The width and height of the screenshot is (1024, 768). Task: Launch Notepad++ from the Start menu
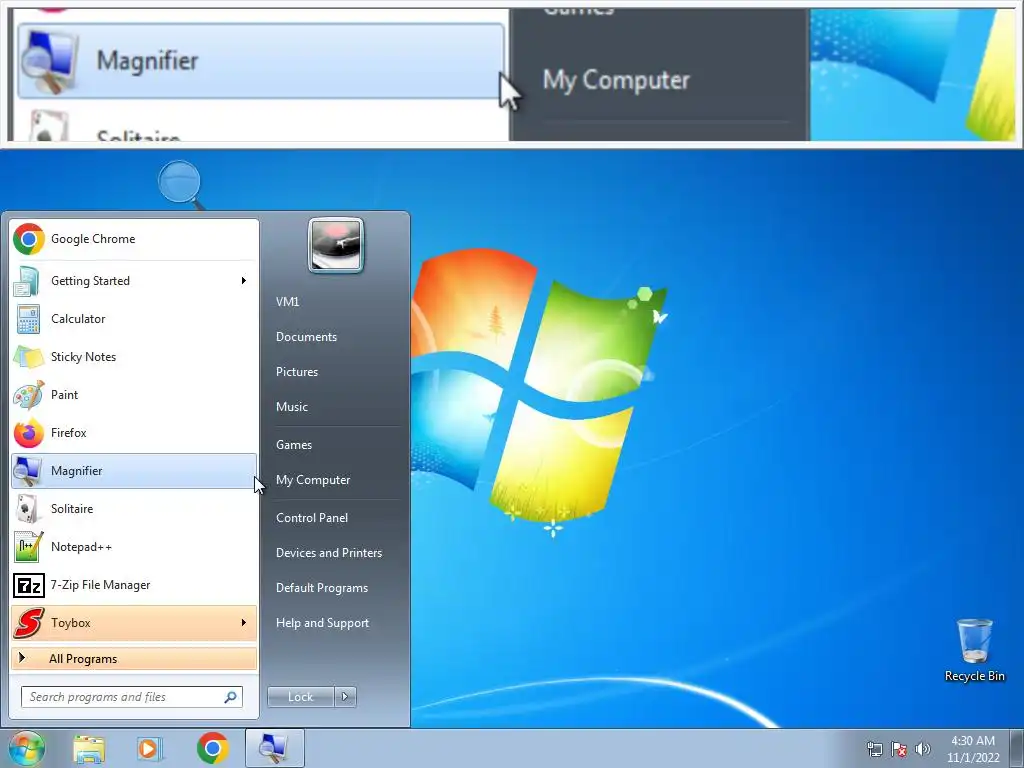(x=134, y=547)
